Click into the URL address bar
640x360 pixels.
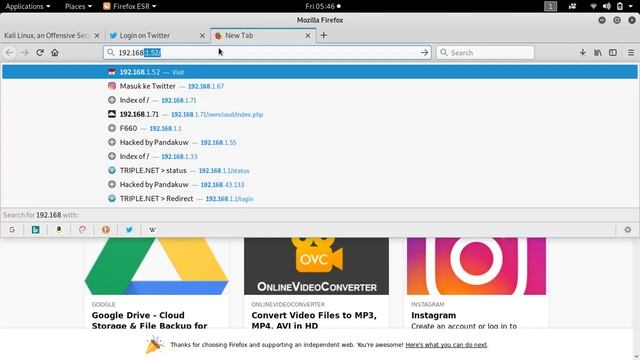267,53
